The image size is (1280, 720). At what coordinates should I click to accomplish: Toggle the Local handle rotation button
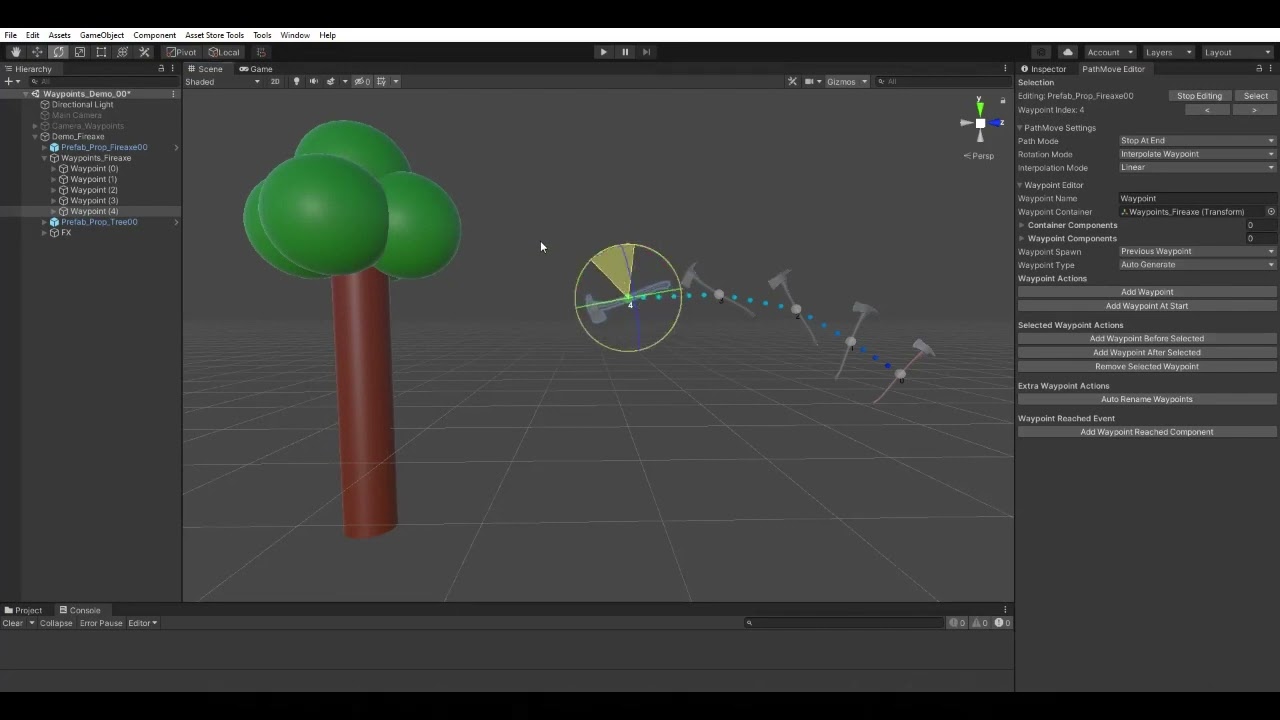(224, 52)
